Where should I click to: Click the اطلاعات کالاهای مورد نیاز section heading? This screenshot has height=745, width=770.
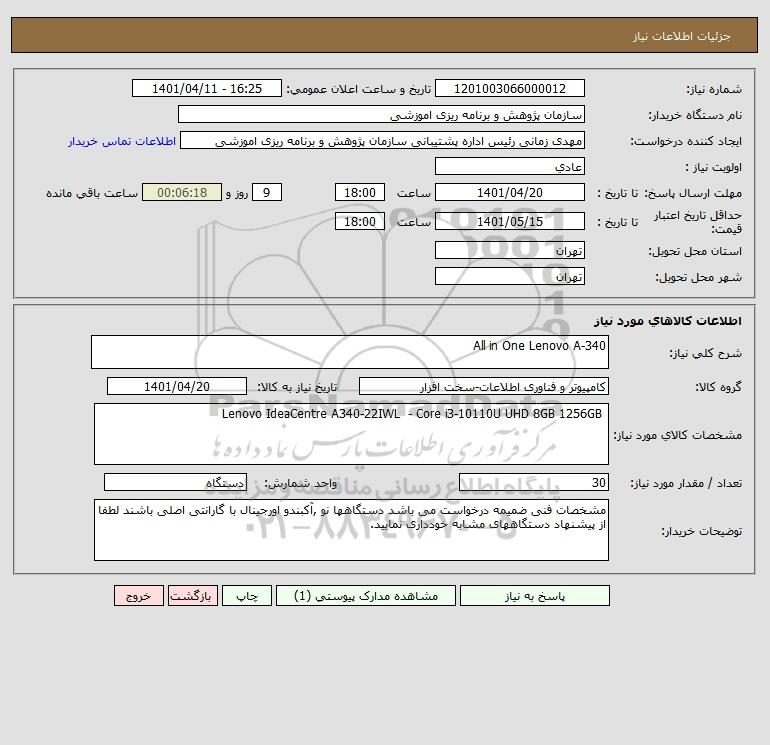click(x=668, y=321)
